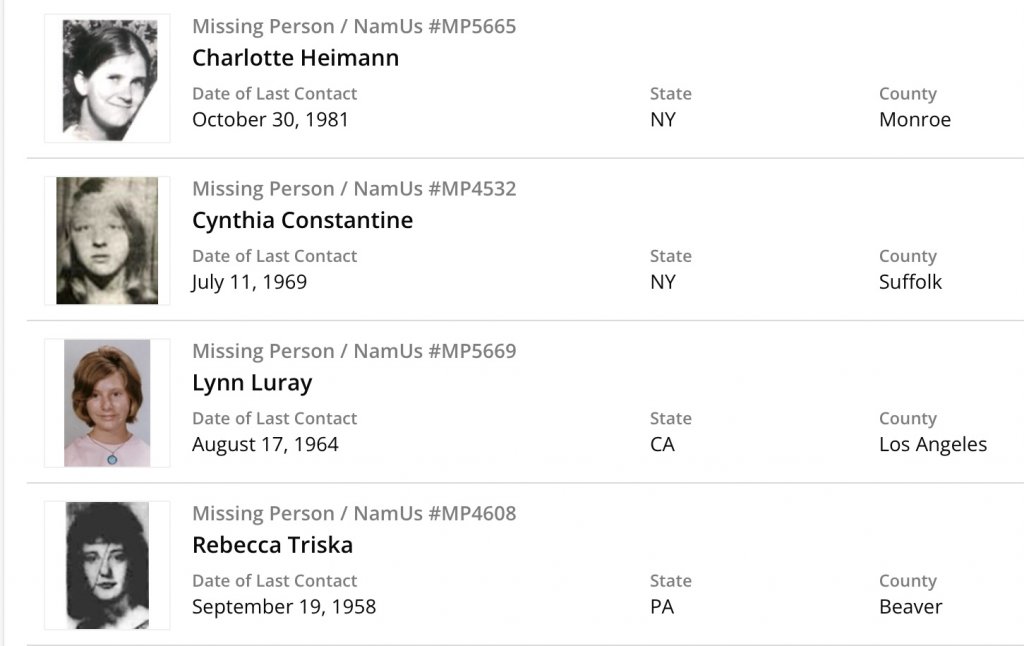Select the August 17, 1964 date
This screenshot has width=1024, height=646.
pos(265,444)
